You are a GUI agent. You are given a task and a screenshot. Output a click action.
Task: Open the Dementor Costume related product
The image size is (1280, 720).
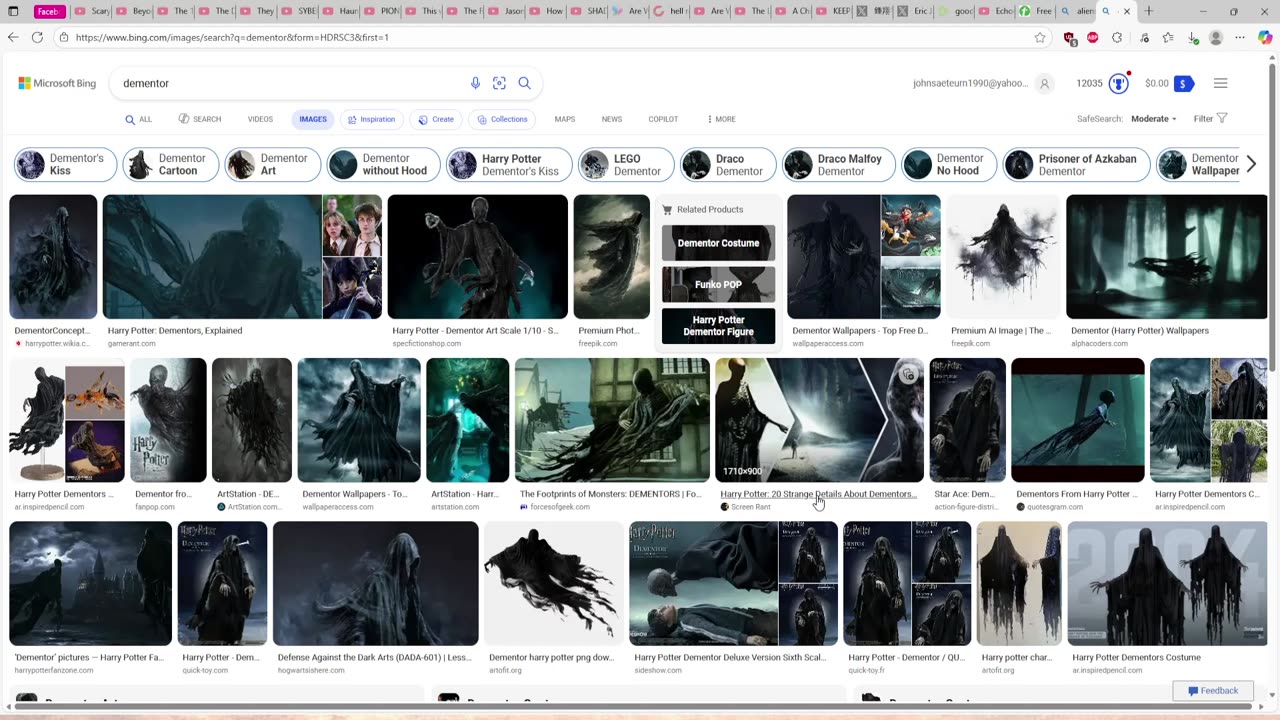pos(718,243)
